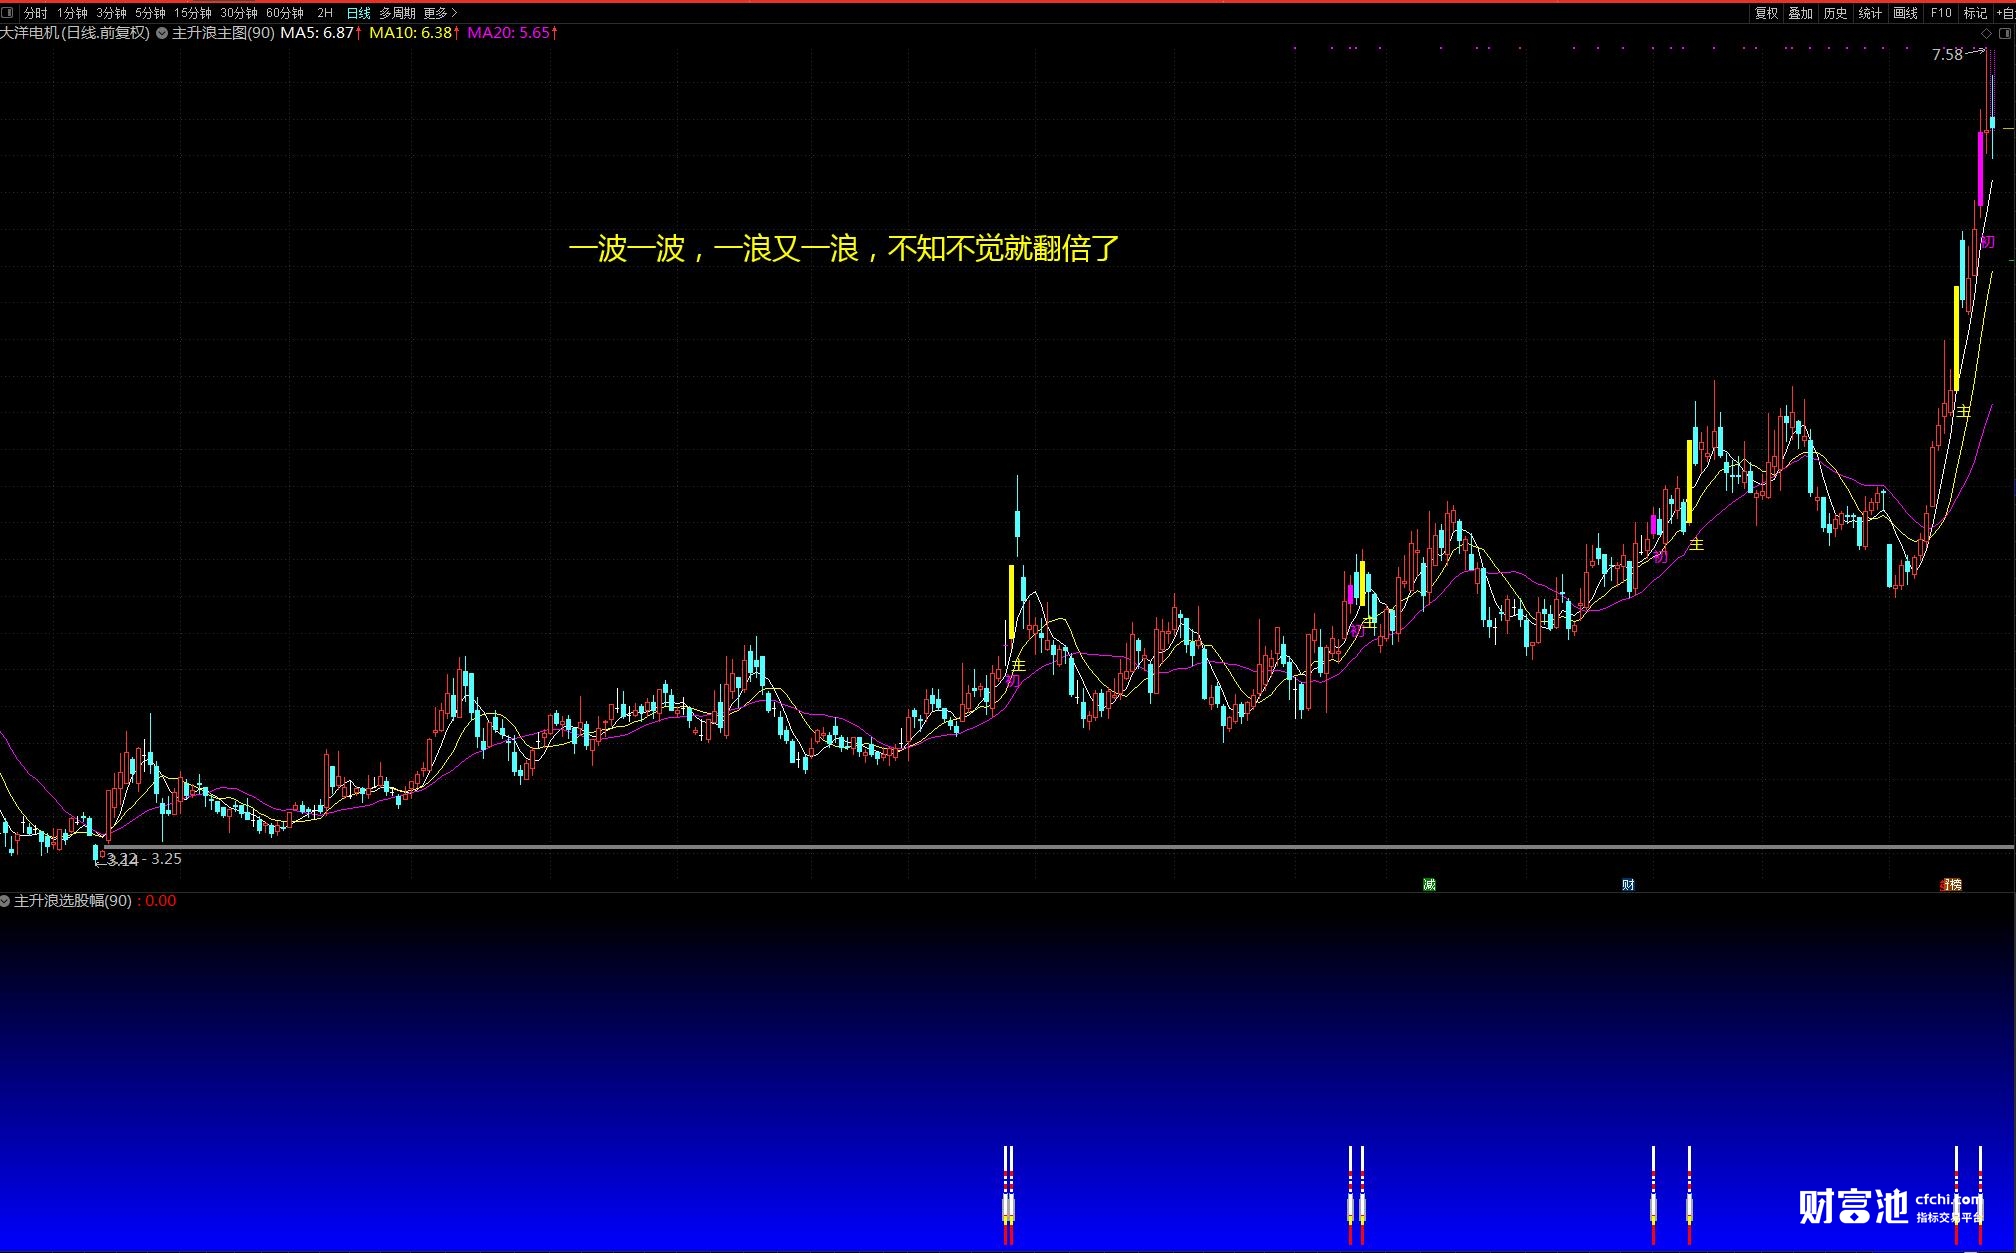2016x1253 pixels.
Task: Click the 7.58 high price label
Action: click(1947, 55)
